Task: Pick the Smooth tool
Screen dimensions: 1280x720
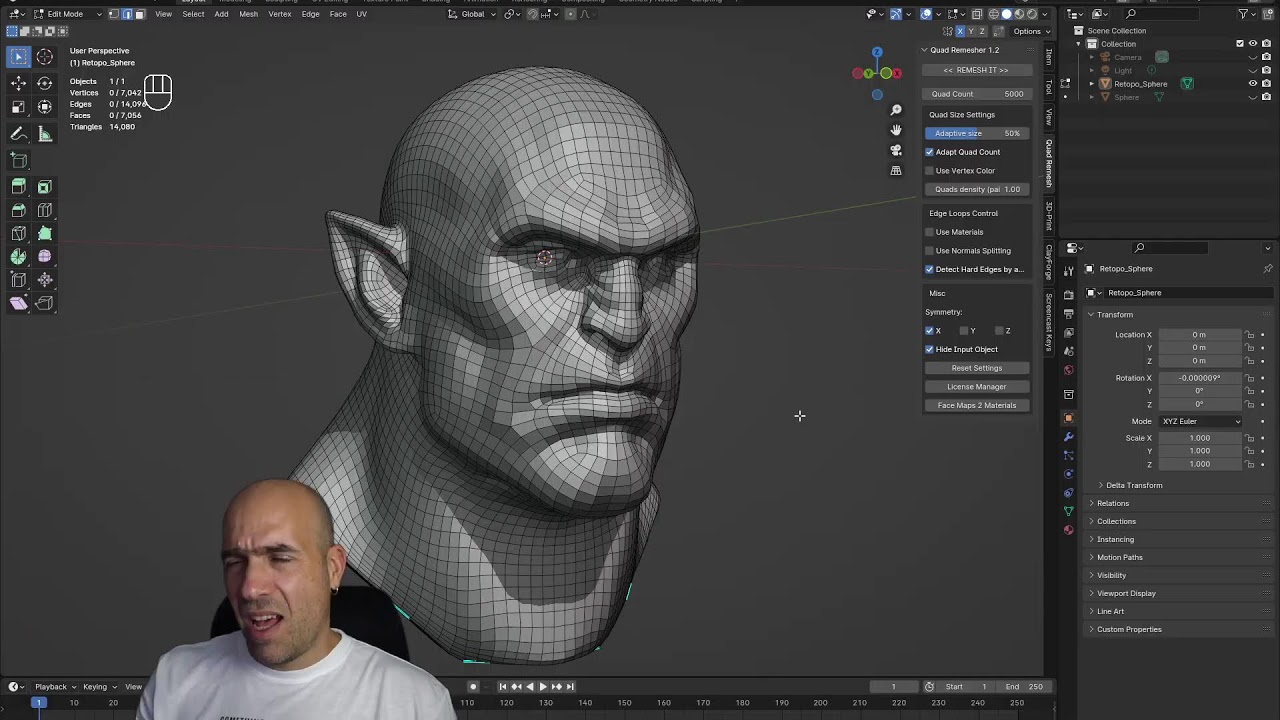Action: 44,257
